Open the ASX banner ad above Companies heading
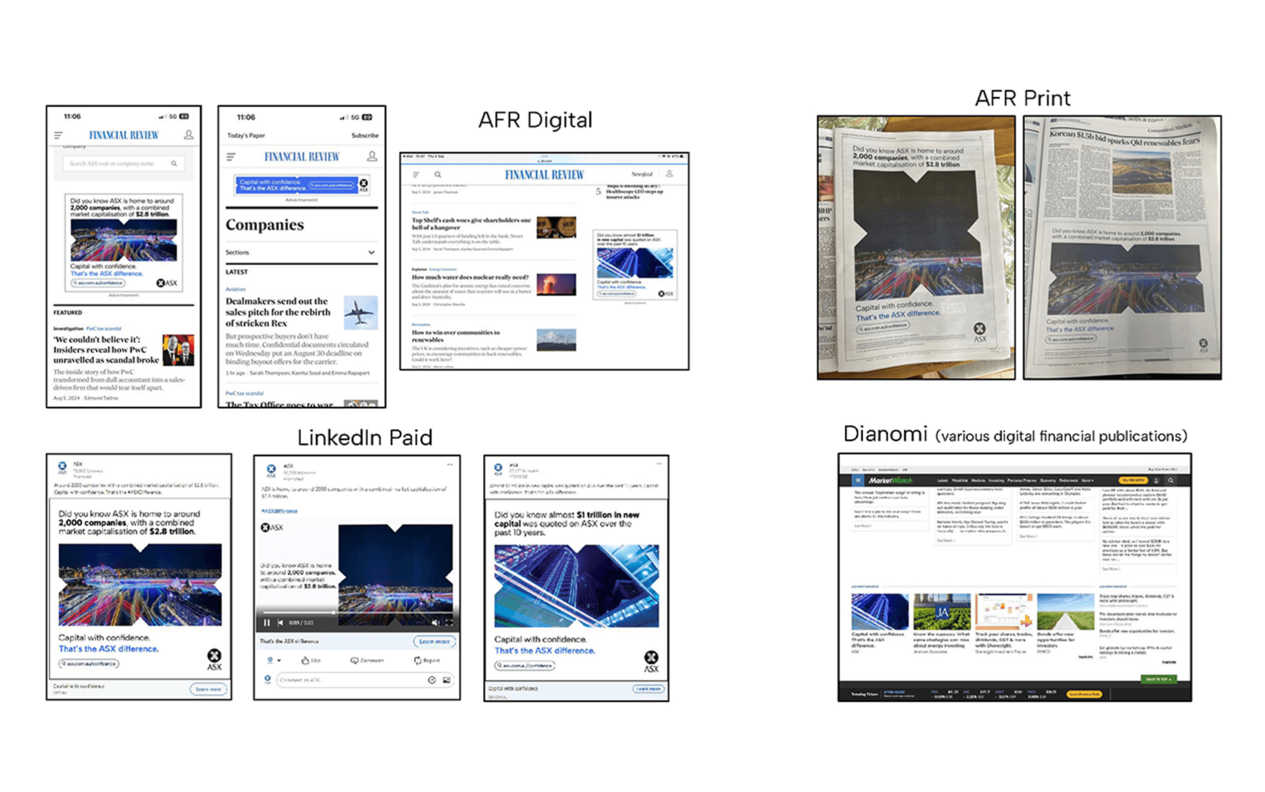The image size is (1265, 792). (301, 186)
